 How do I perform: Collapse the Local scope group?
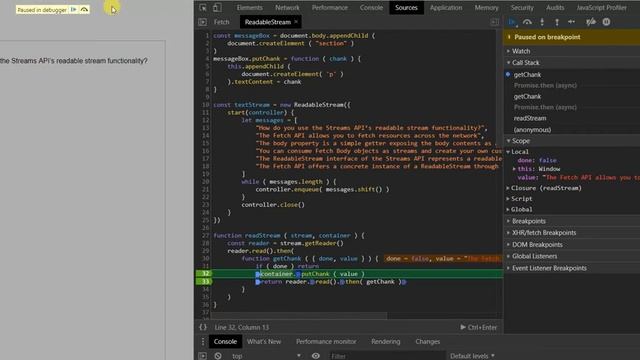pos(520,151)
